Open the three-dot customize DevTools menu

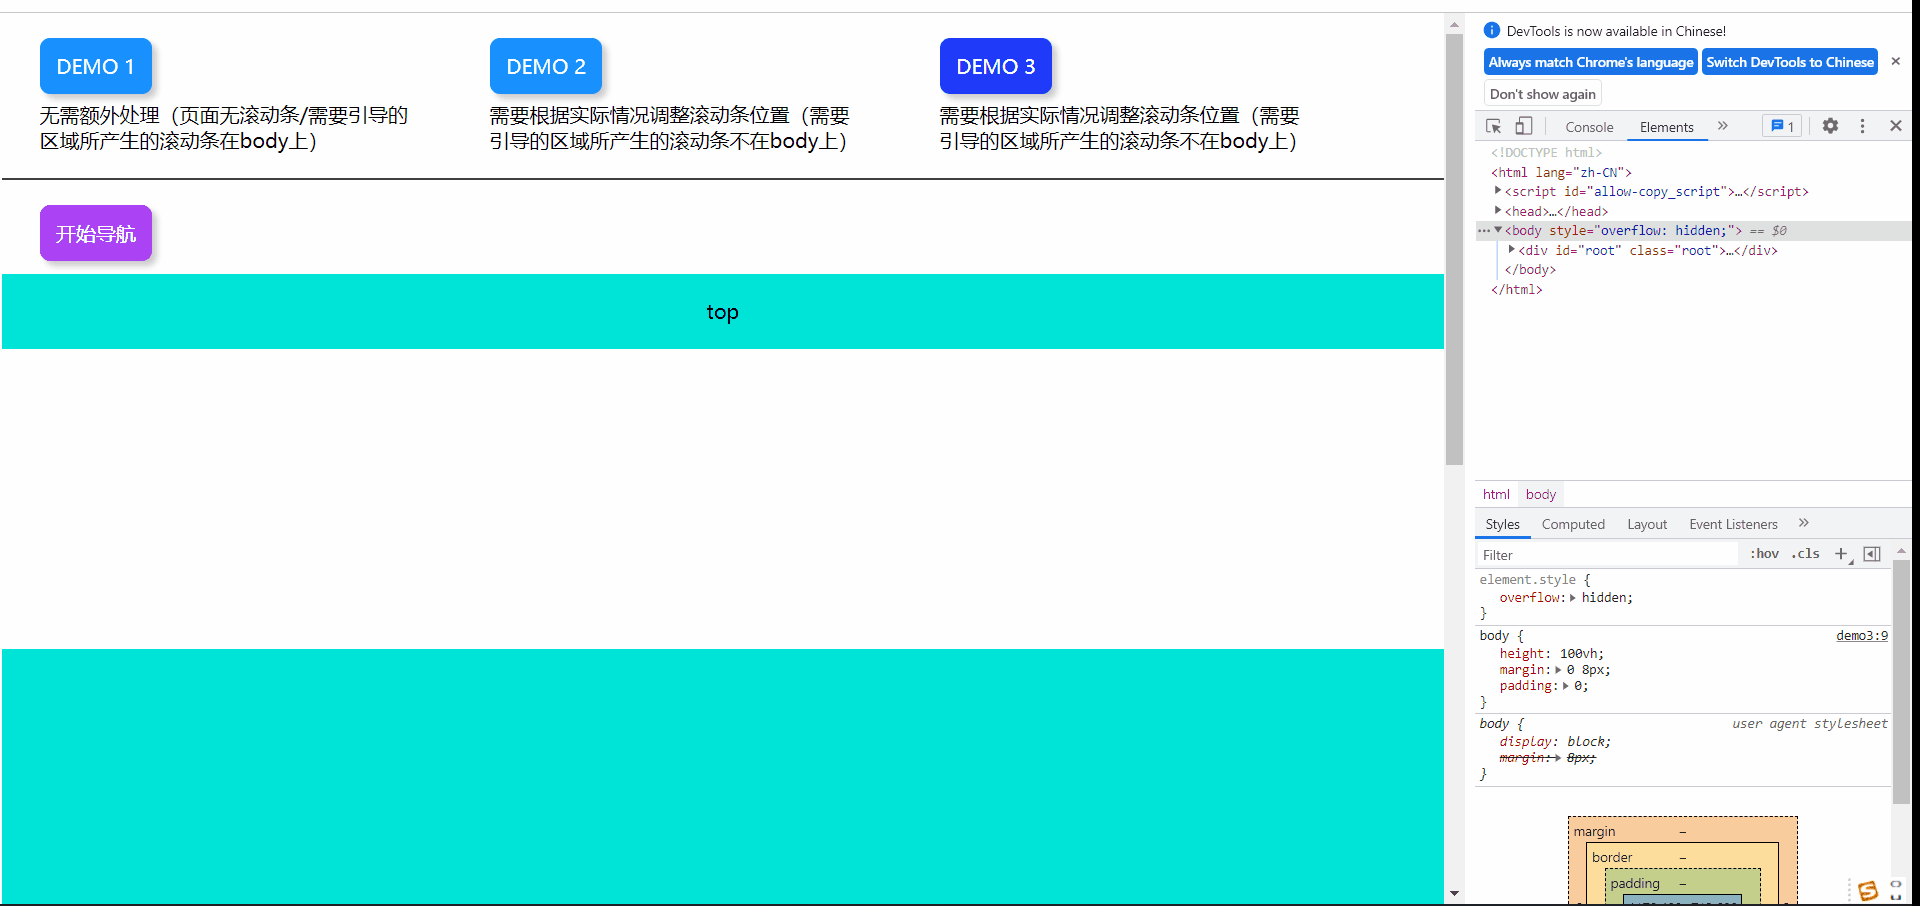(x=1862, y=126)
